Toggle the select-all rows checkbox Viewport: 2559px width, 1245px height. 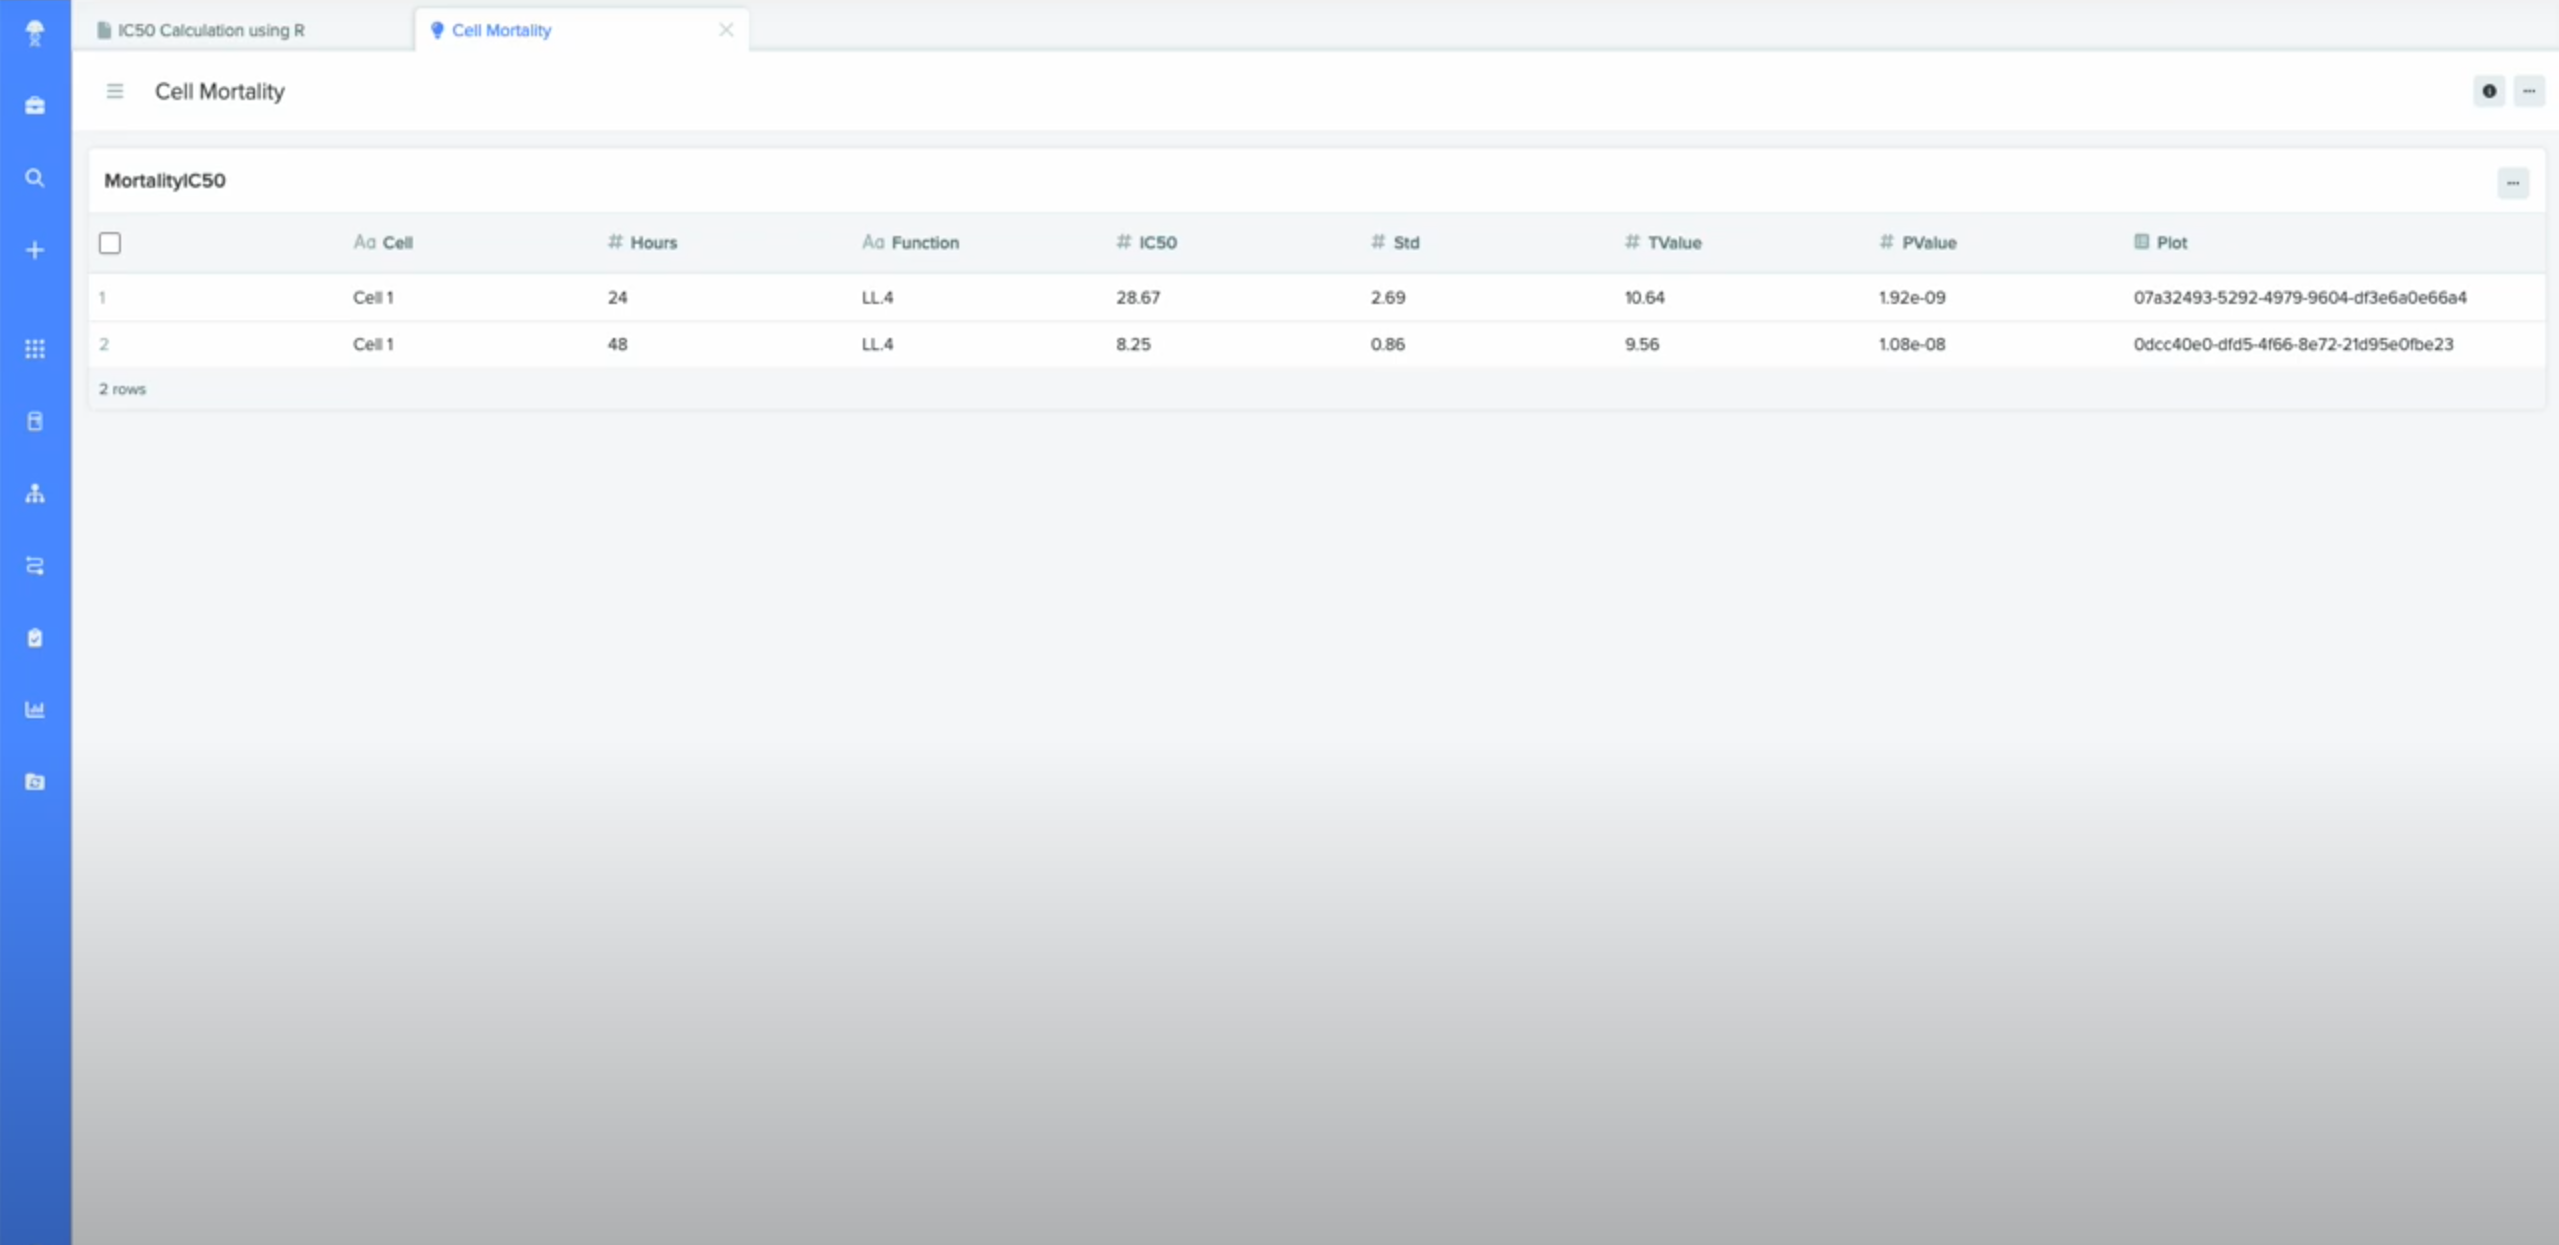pos(110,243)
